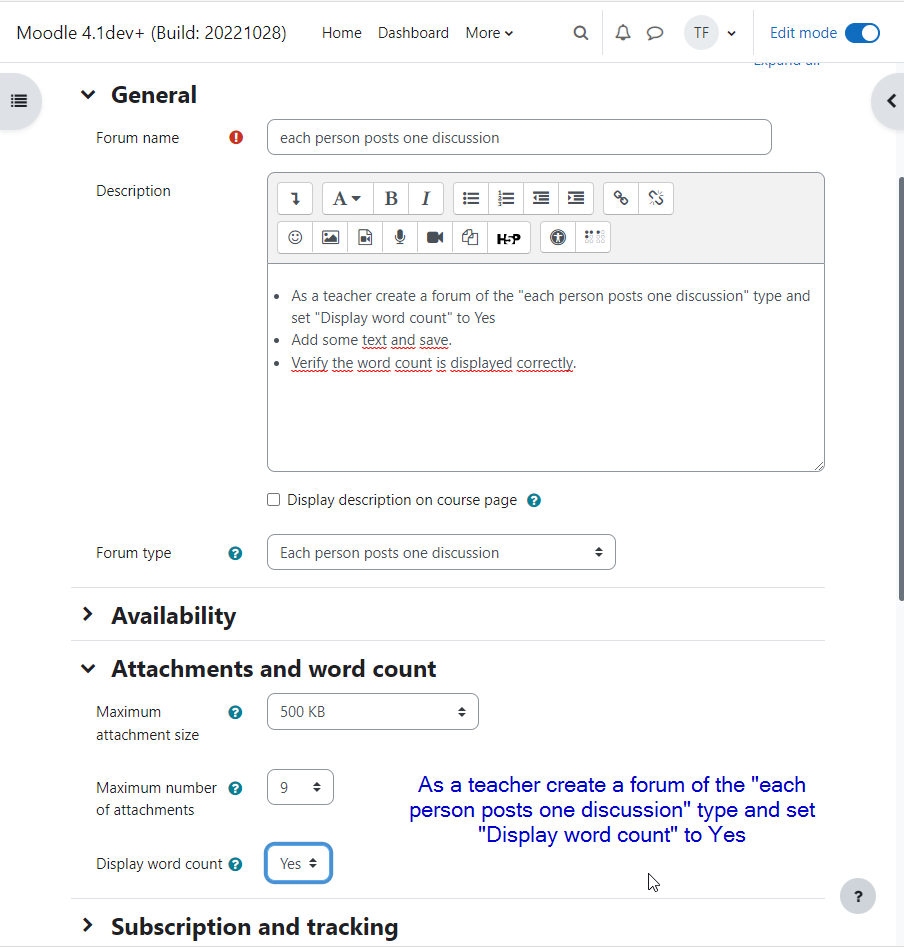This screenshot has height=947, width=904.
Task: Expand the Subscription and tracking section
Action: (88, 925)
